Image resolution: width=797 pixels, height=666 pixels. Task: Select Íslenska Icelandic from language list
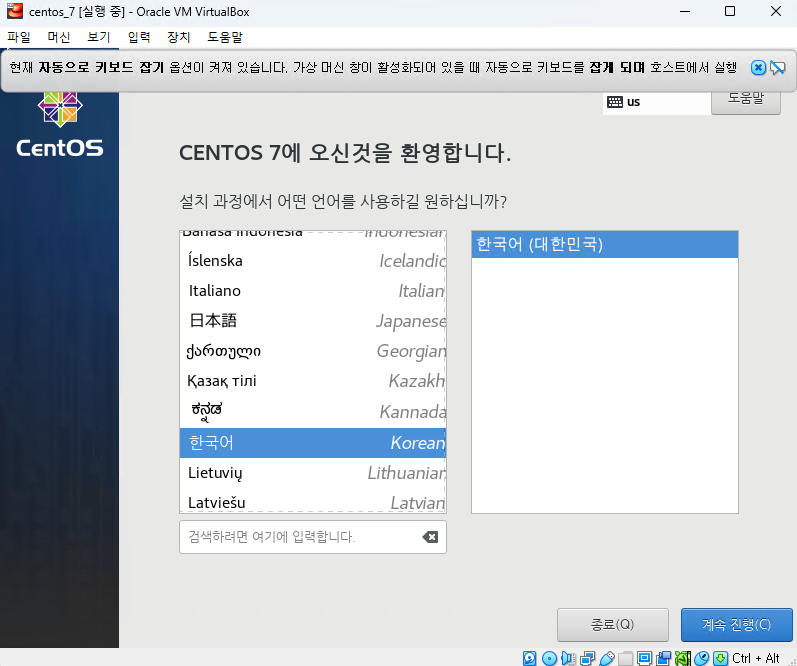click(x=313, y=261)
